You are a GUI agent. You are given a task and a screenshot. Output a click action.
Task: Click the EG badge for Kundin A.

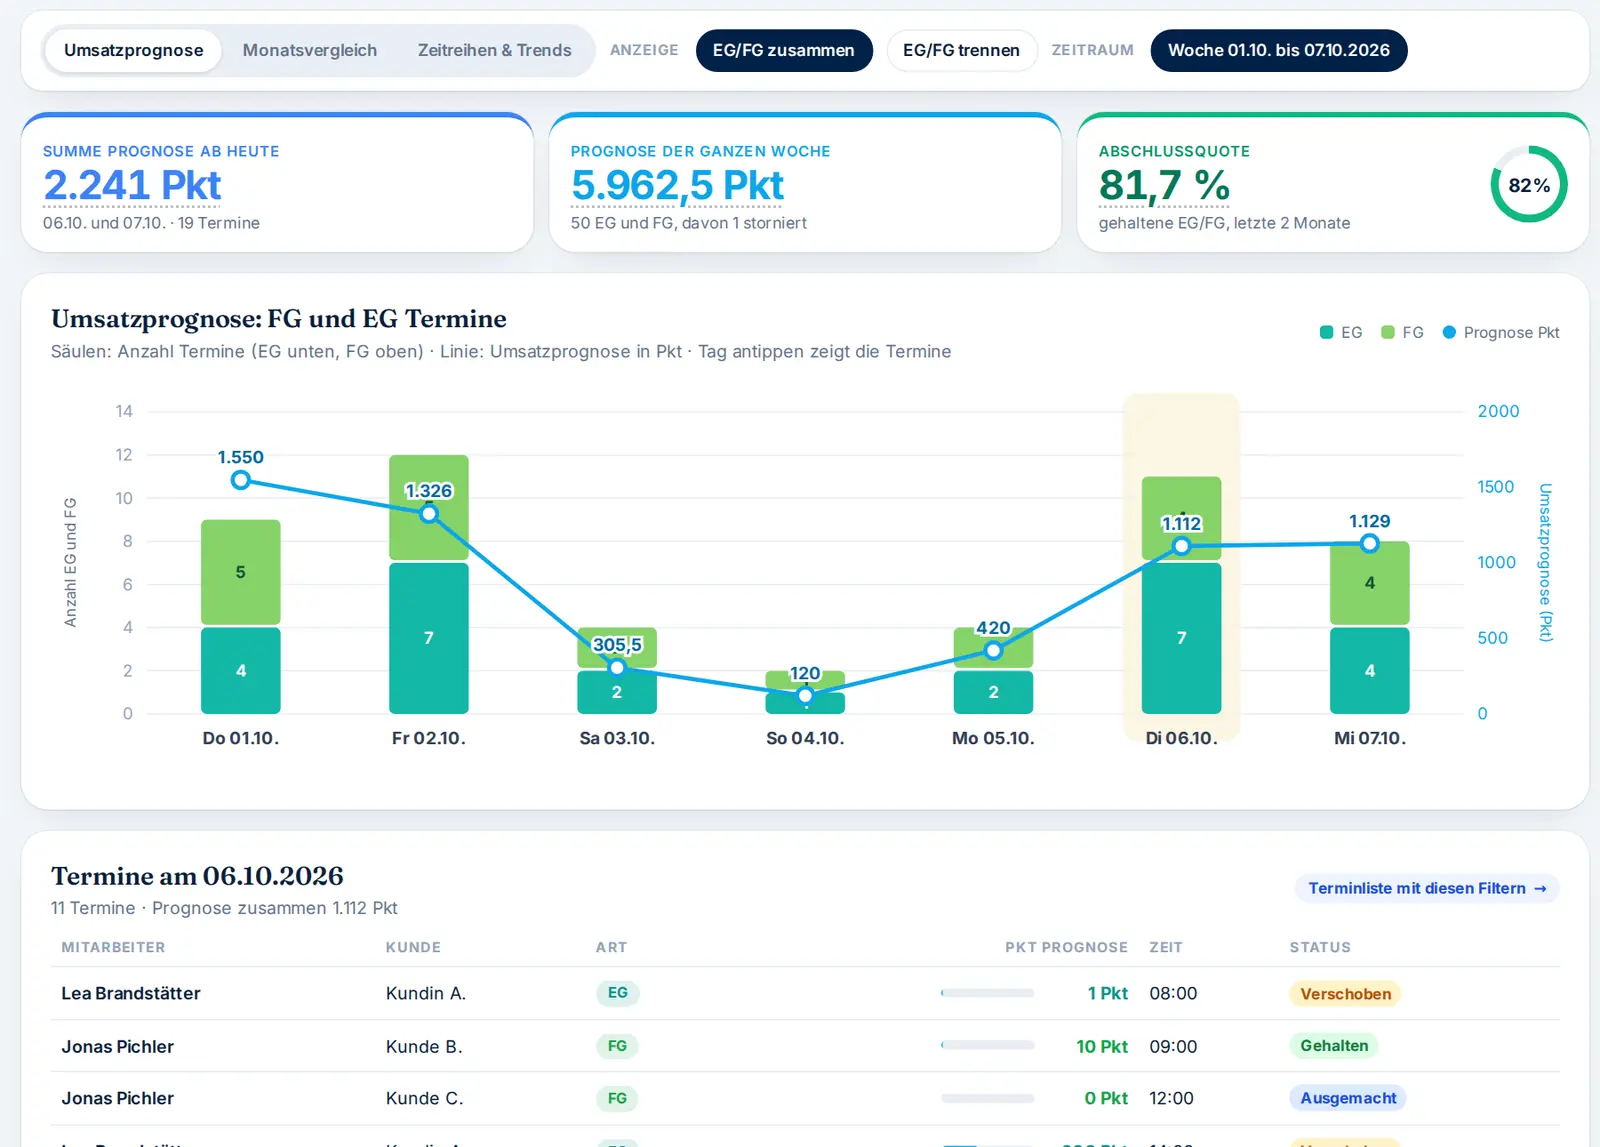point(618,993)
